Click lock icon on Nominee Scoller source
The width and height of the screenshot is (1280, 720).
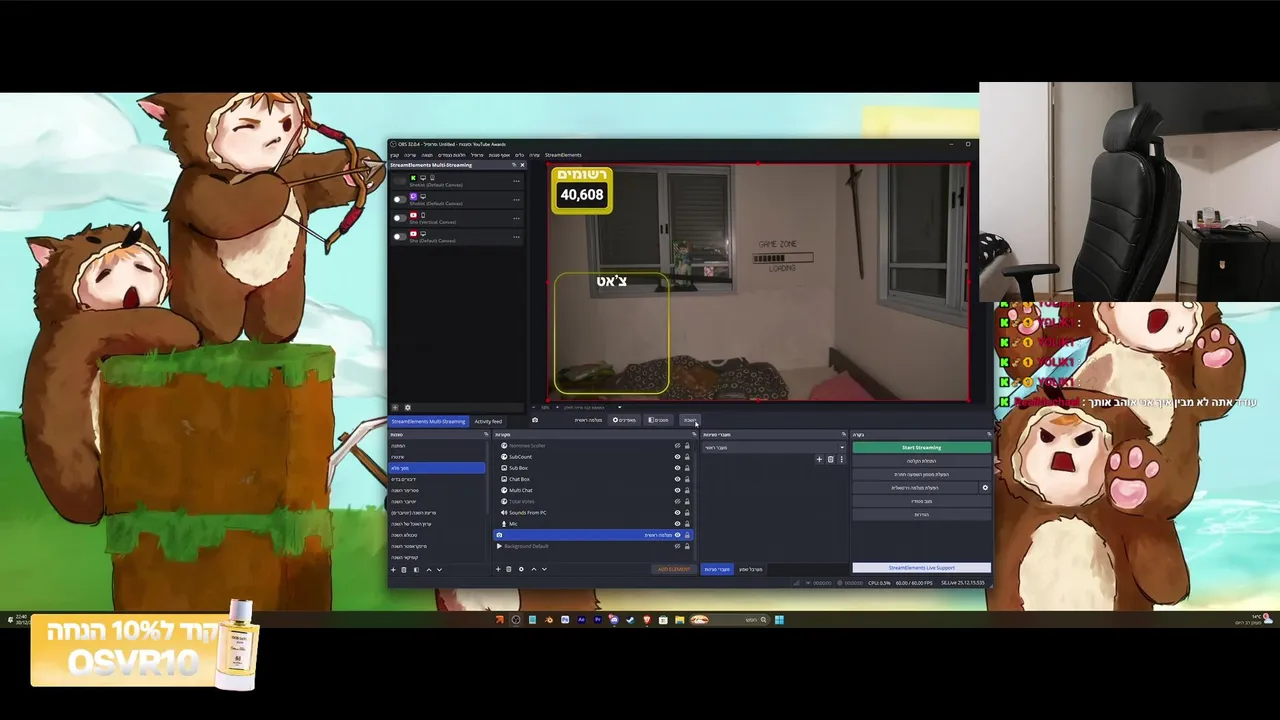687,446
